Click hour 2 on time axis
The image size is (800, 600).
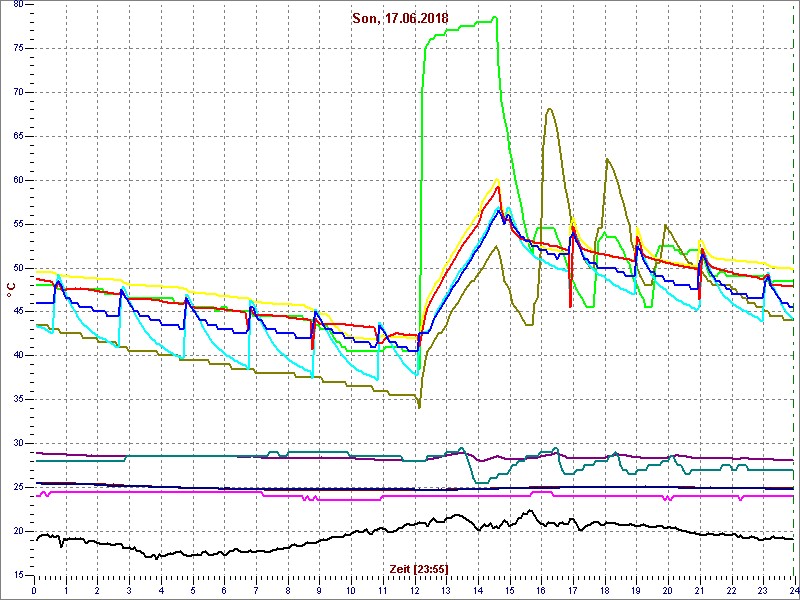pos(97,590)
